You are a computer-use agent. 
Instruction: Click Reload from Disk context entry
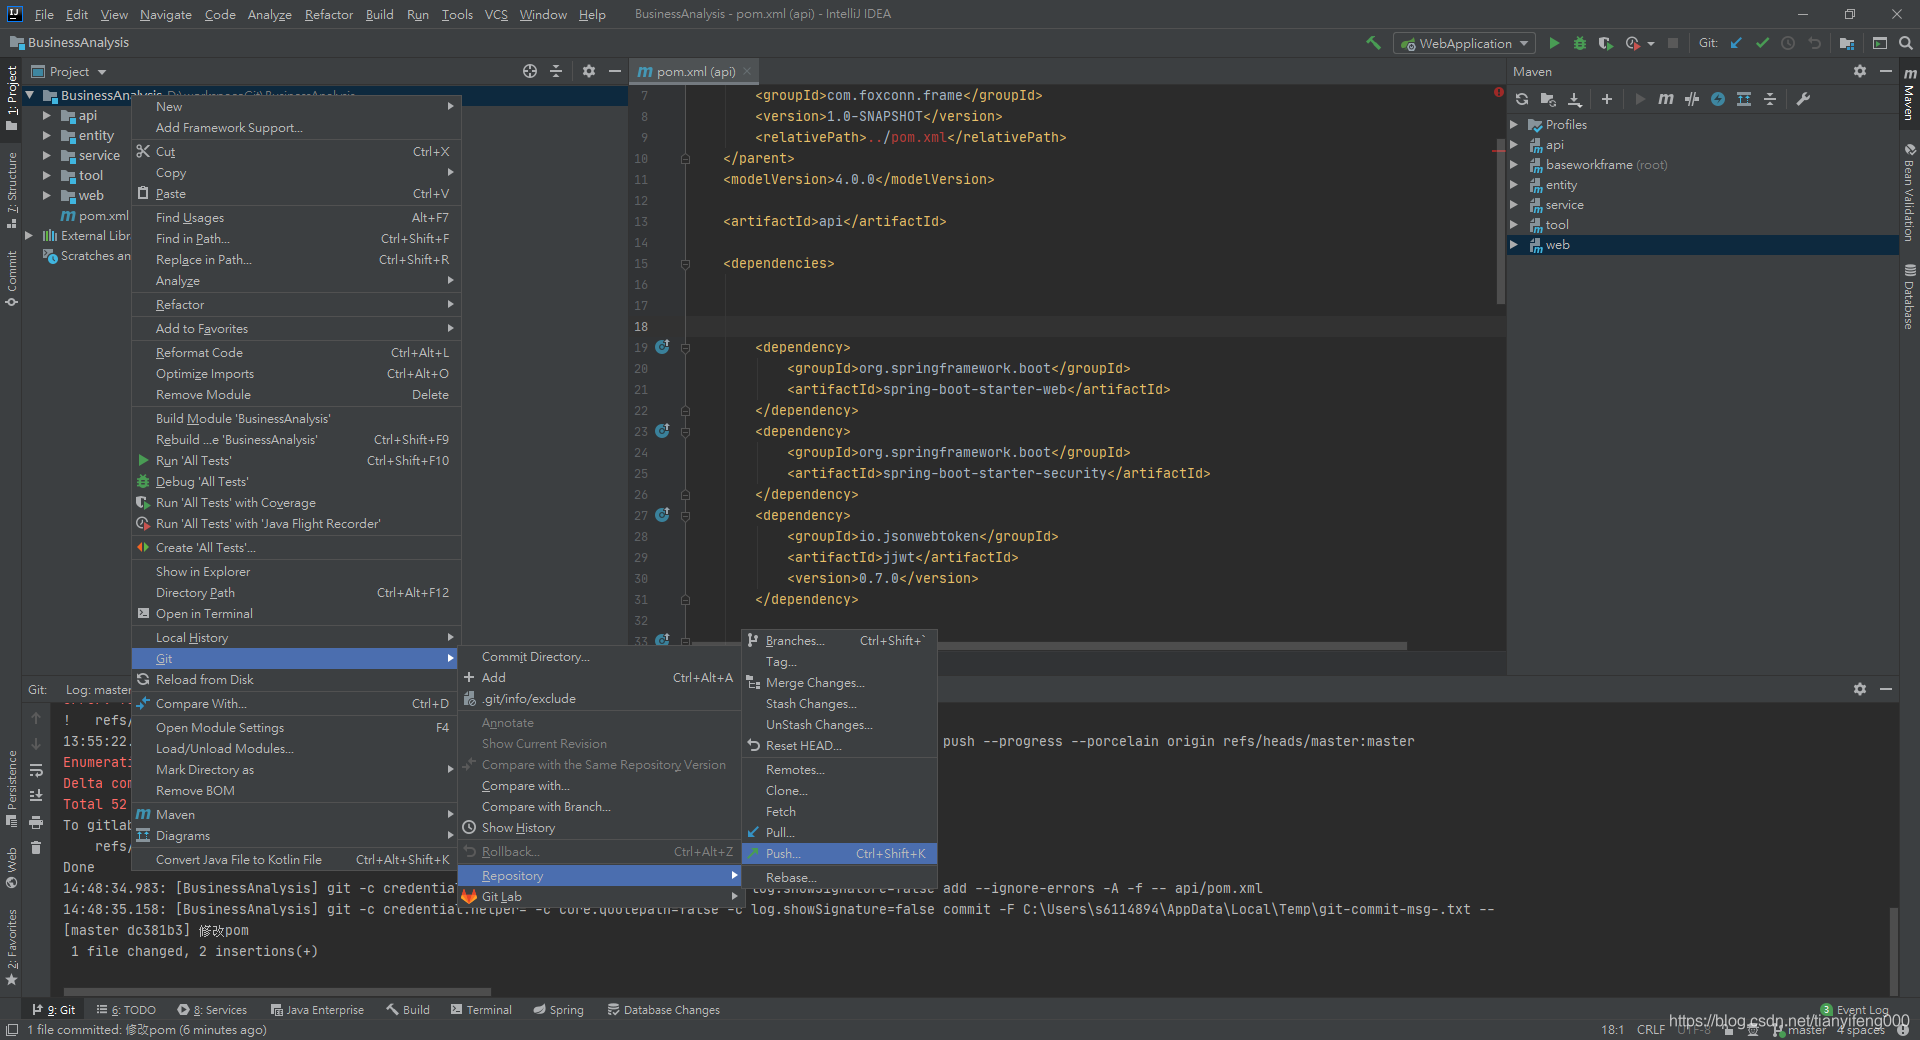(x=296, y=679)
